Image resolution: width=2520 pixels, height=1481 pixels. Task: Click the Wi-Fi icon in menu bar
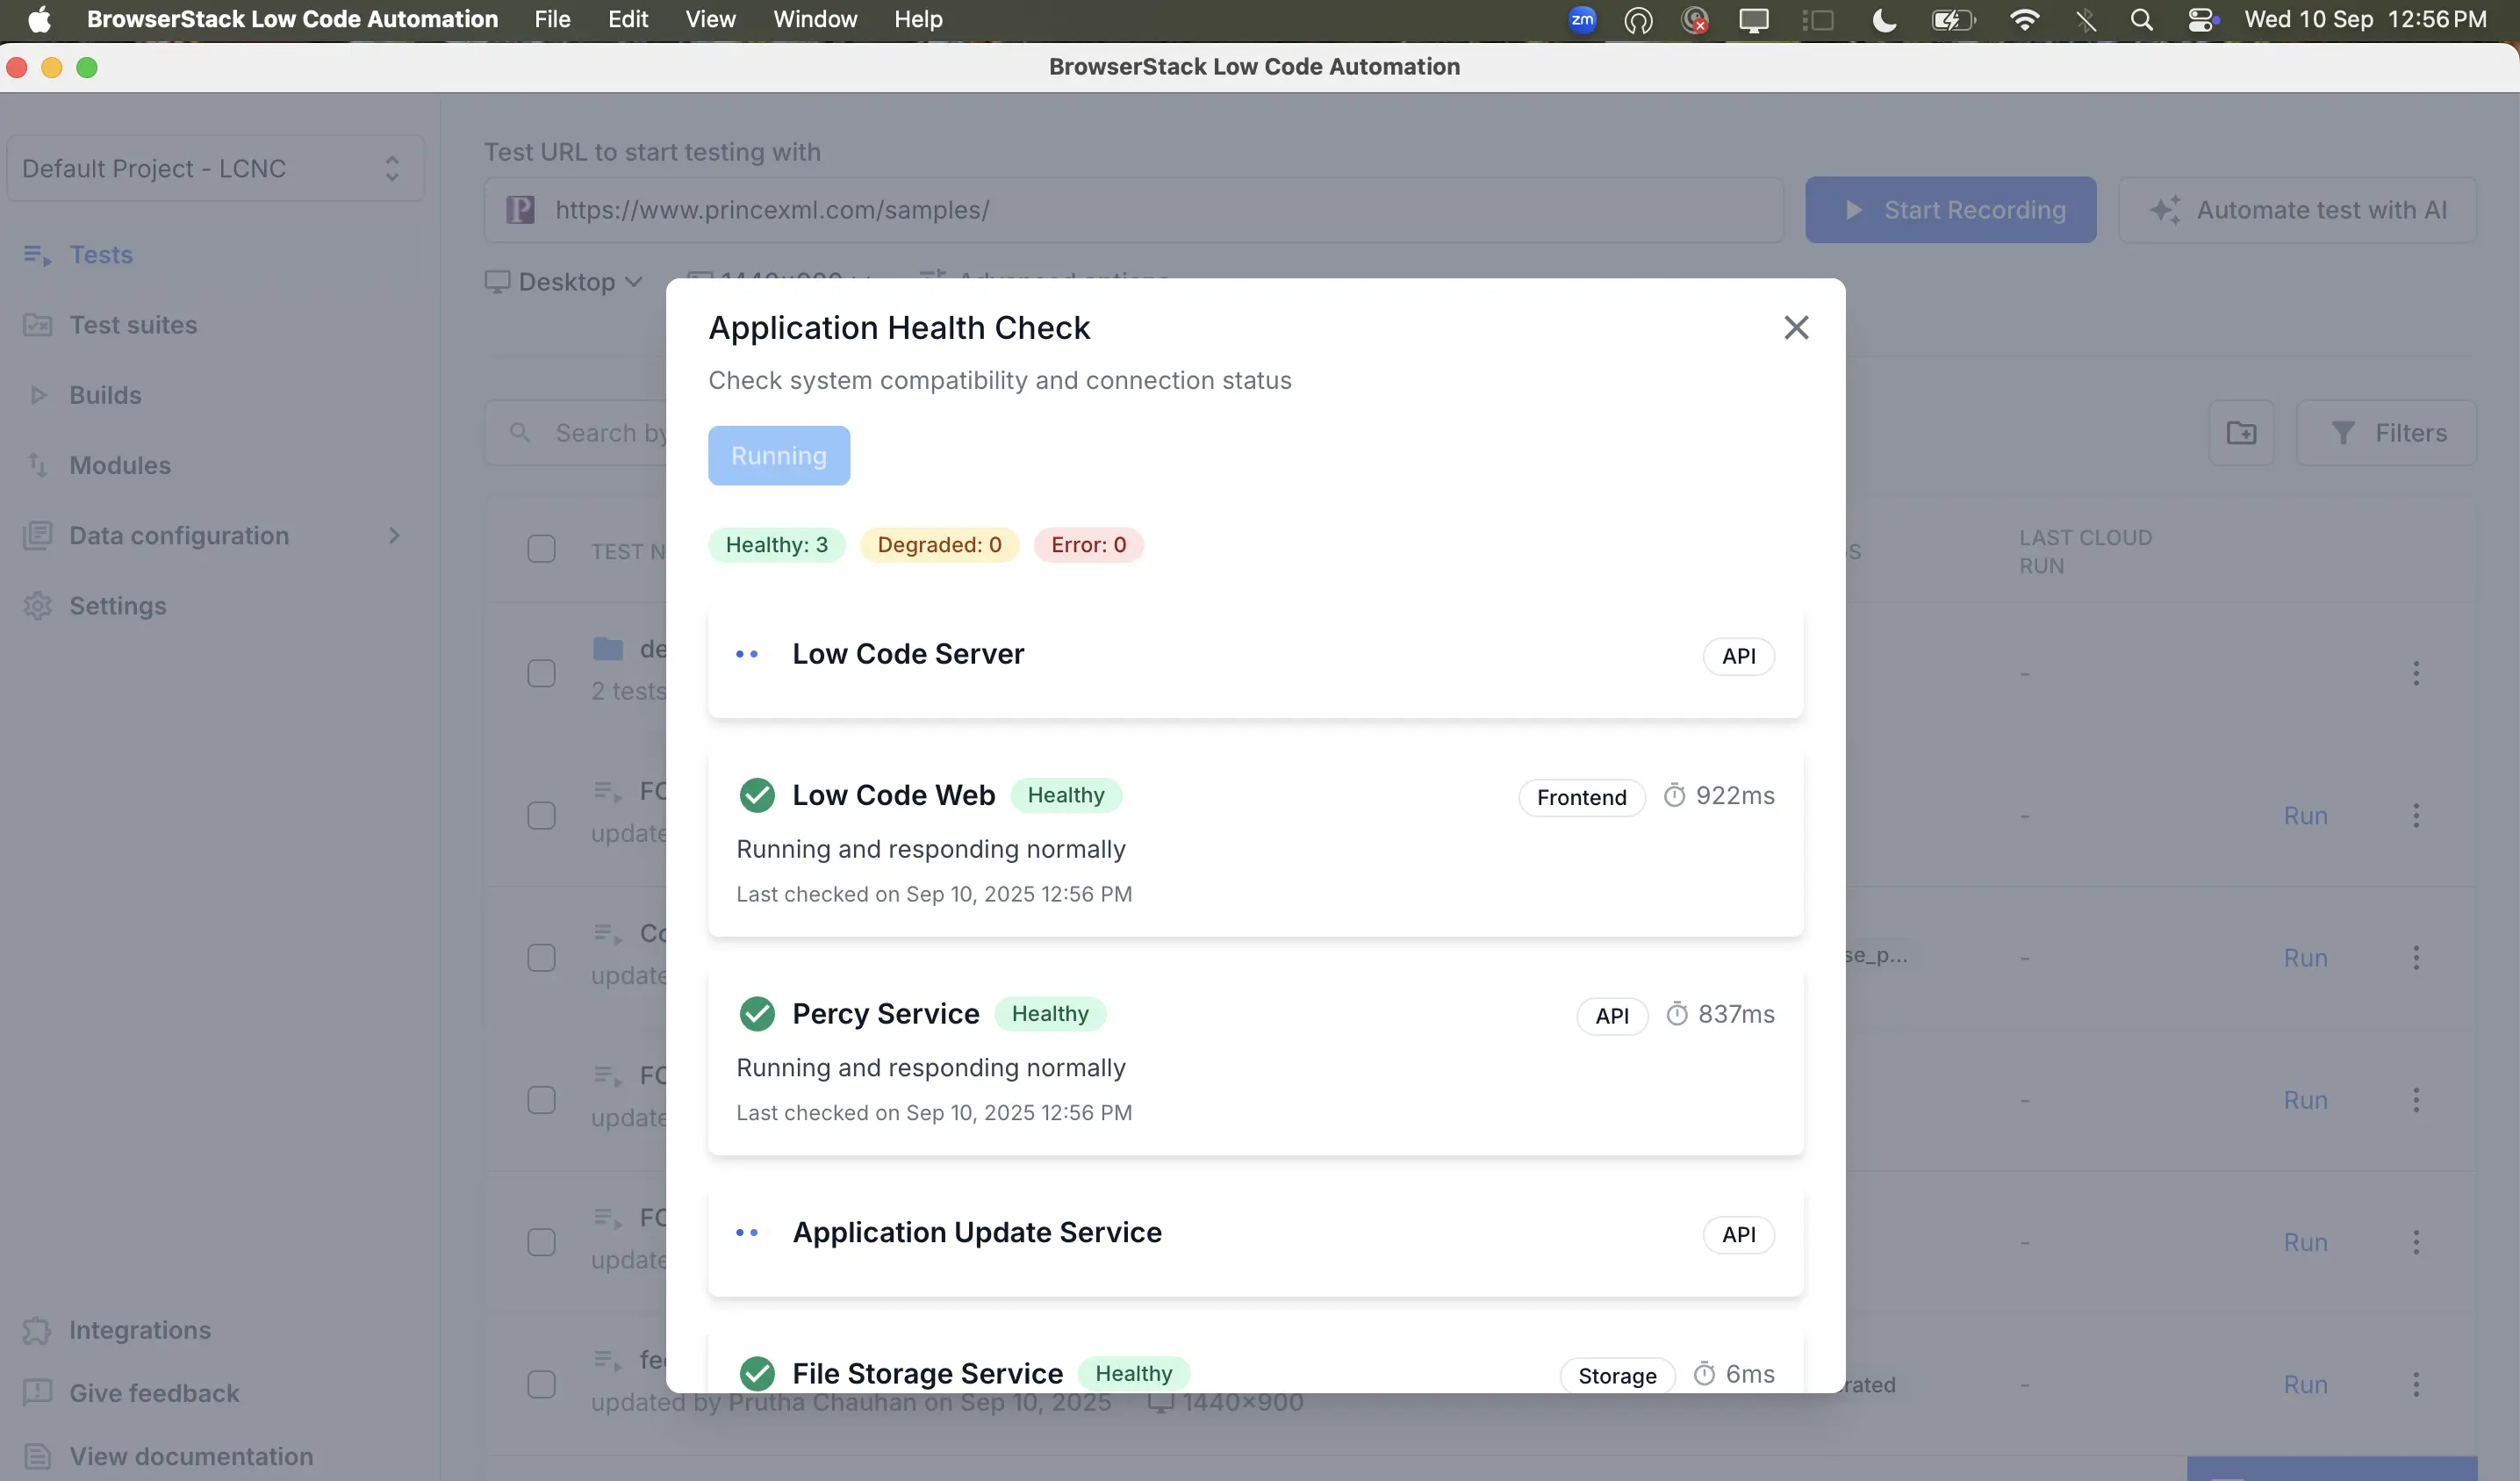click(2024, 19)
